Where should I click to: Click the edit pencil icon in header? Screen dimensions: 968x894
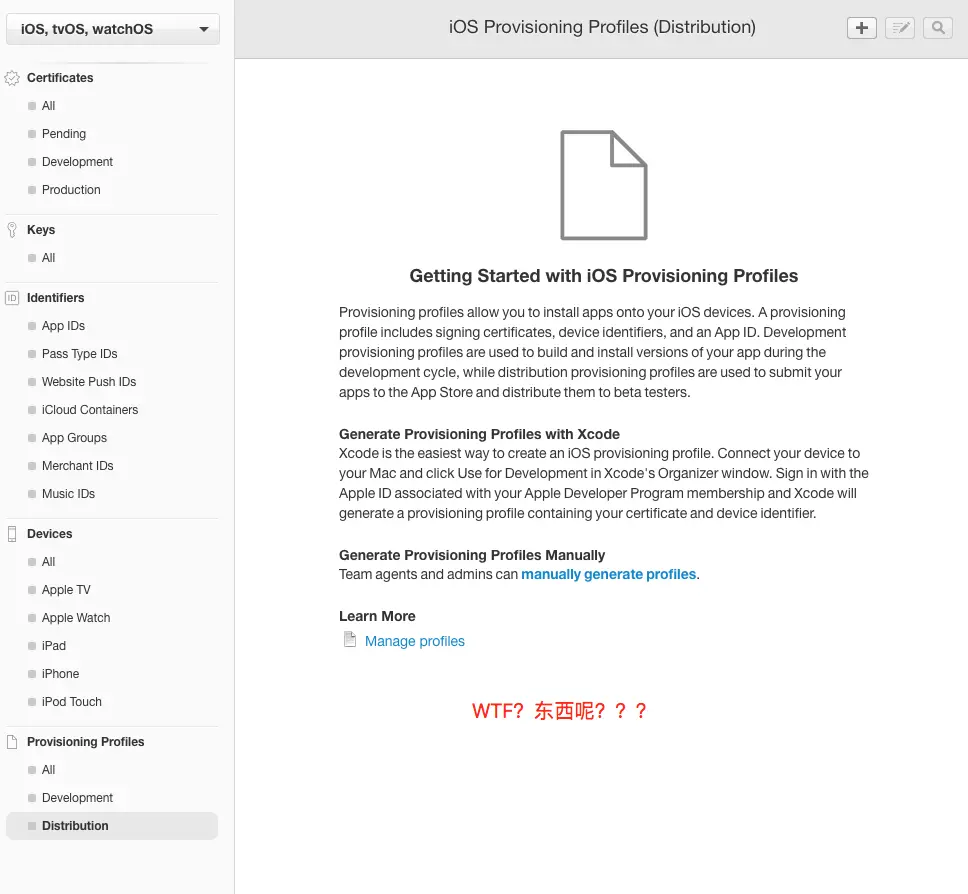[x=900, y=28]
